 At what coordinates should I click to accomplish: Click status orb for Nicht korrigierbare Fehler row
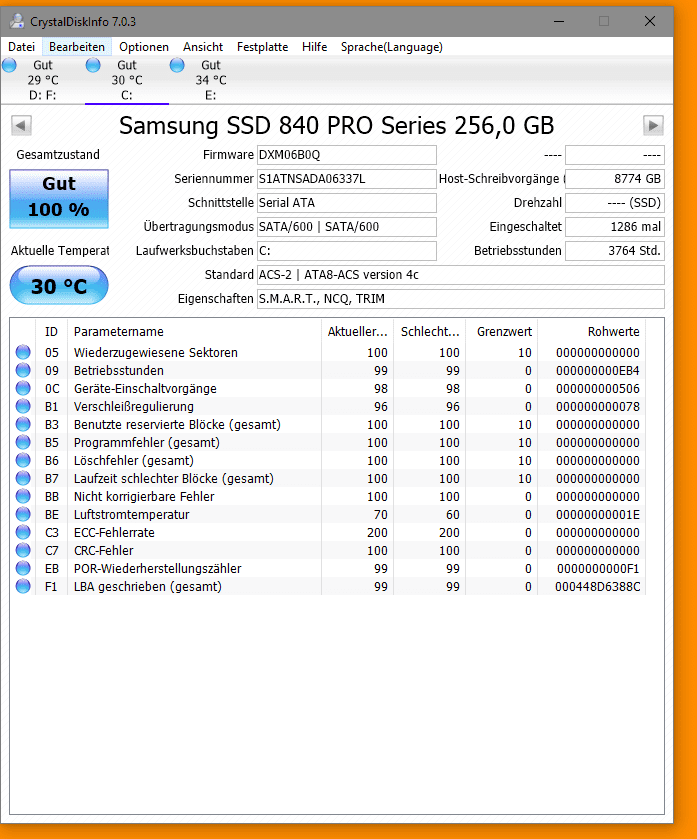(x=23, y=496)
